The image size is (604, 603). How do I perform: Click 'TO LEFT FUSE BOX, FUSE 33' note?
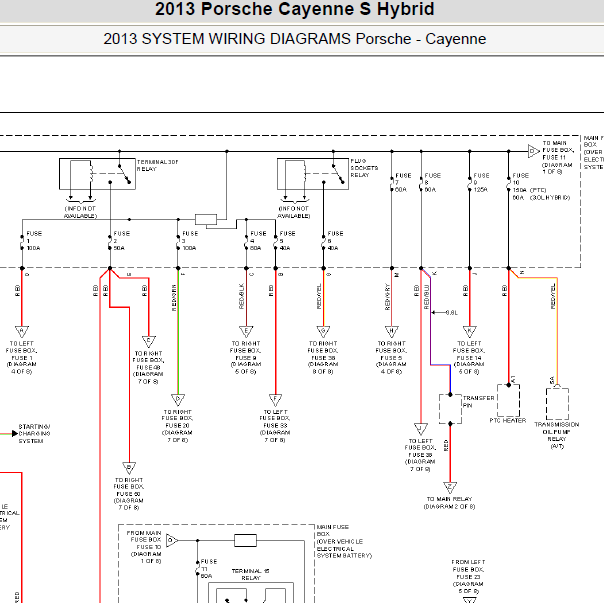(x=275, y=426)
